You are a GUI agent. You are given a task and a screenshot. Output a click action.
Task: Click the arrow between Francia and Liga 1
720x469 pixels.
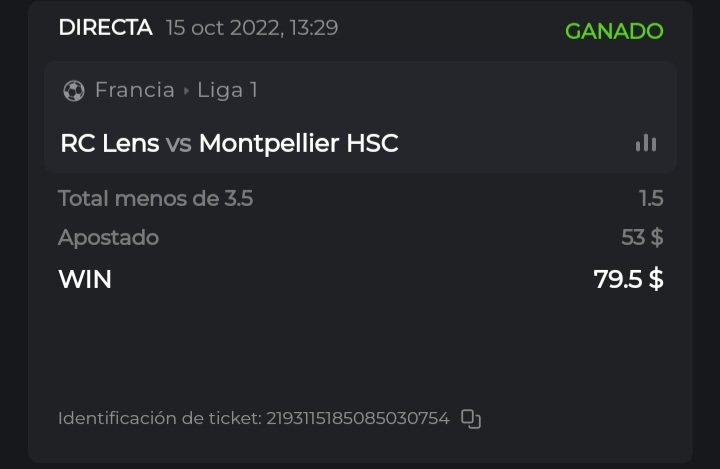[x=186, y=91]
